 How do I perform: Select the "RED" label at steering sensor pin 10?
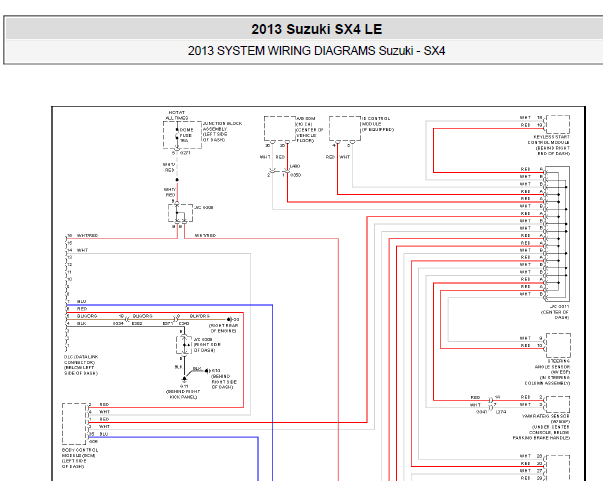tap(525, 345)
